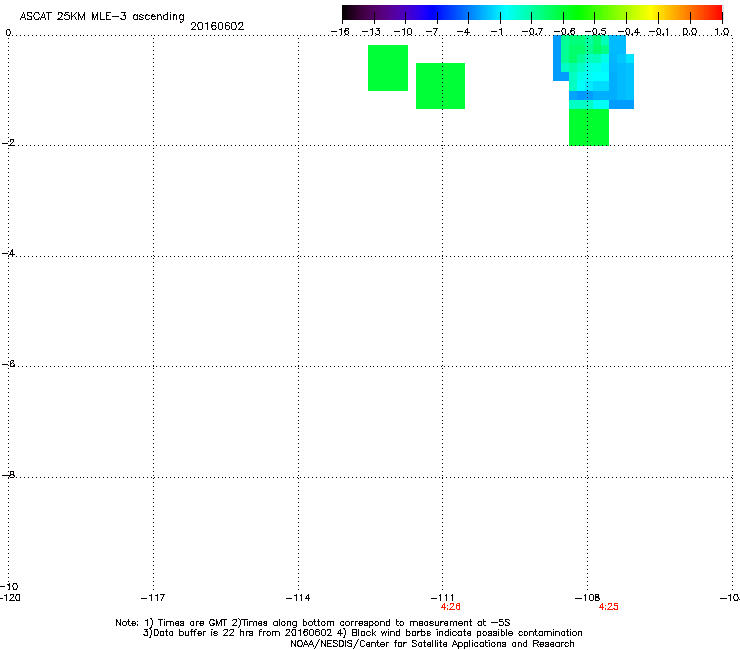The image size is (740, 650).
Task: Click the colorbar label -10
Action: [x=403, y=32]
